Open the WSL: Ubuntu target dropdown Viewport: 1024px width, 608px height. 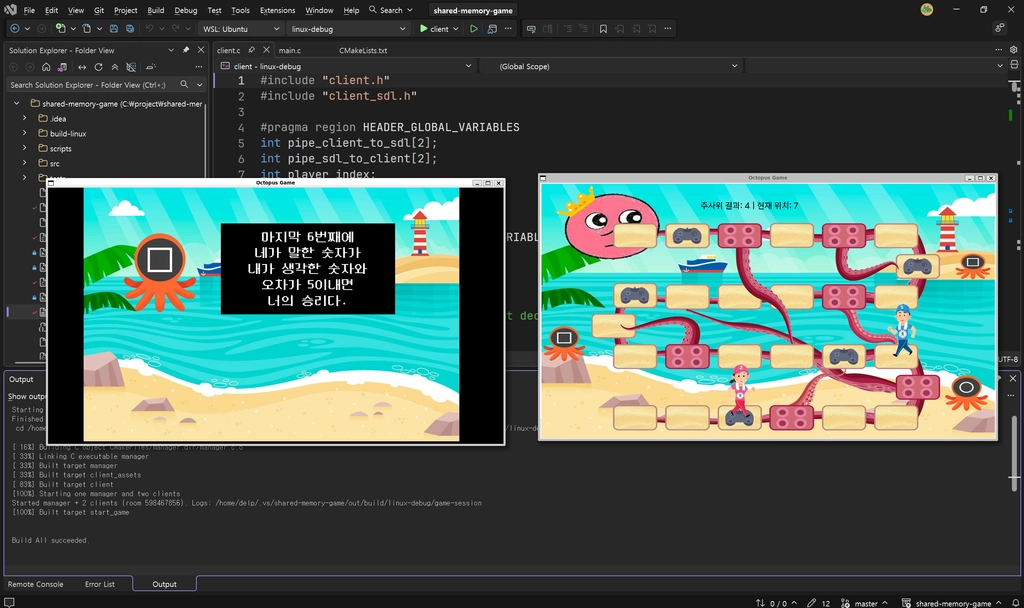(x=240, y=29)
